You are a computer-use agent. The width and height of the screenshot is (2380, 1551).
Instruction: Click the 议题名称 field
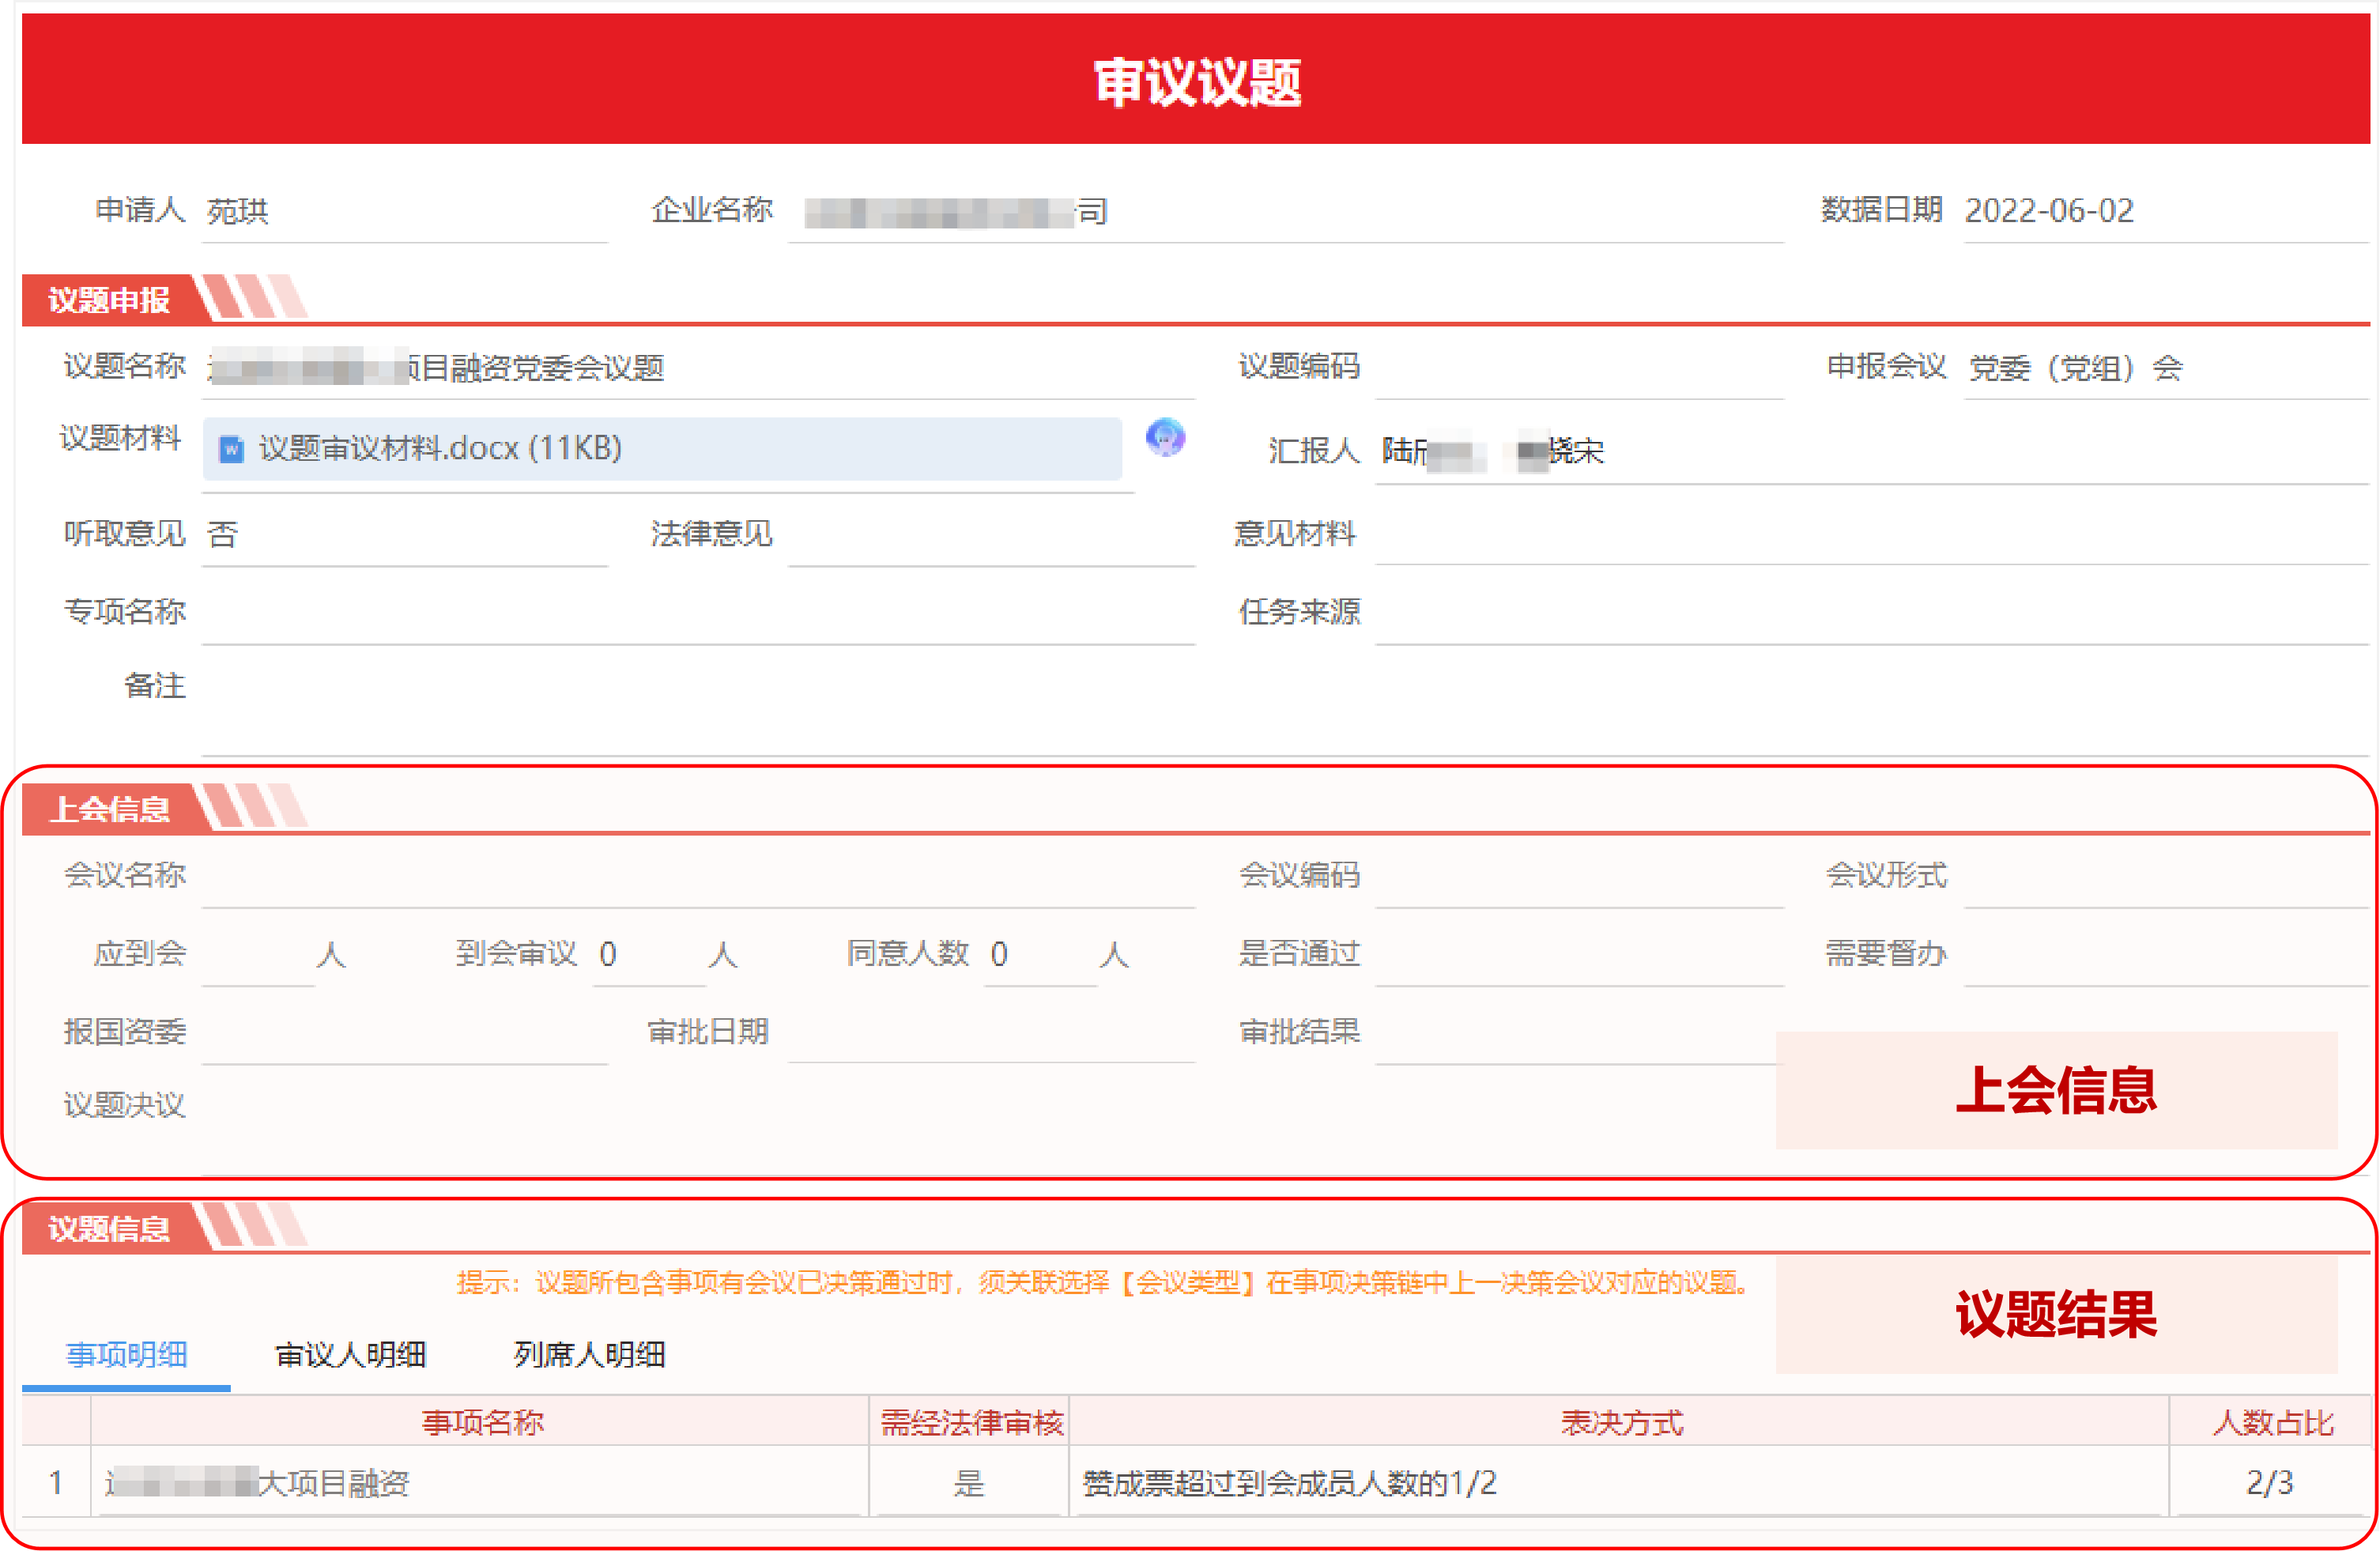(x=700, y=368)
